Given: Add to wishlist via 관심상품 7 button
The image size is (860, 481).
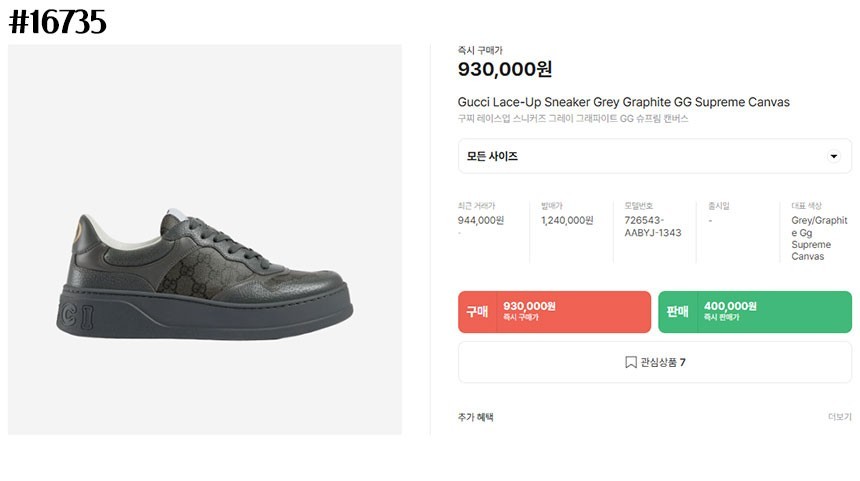Looking at the screenshot, I should click(x=655, y=363).
